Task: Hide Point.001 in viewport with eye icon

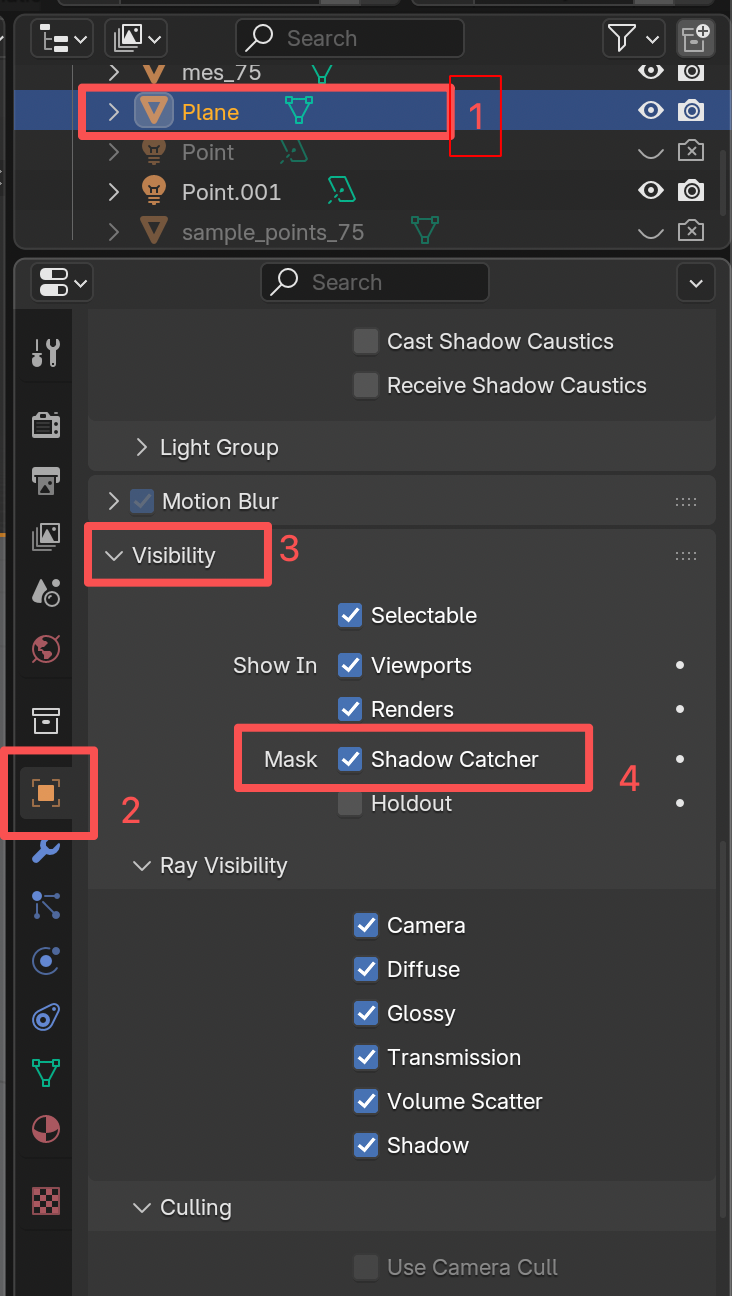Action: (651, 191)
